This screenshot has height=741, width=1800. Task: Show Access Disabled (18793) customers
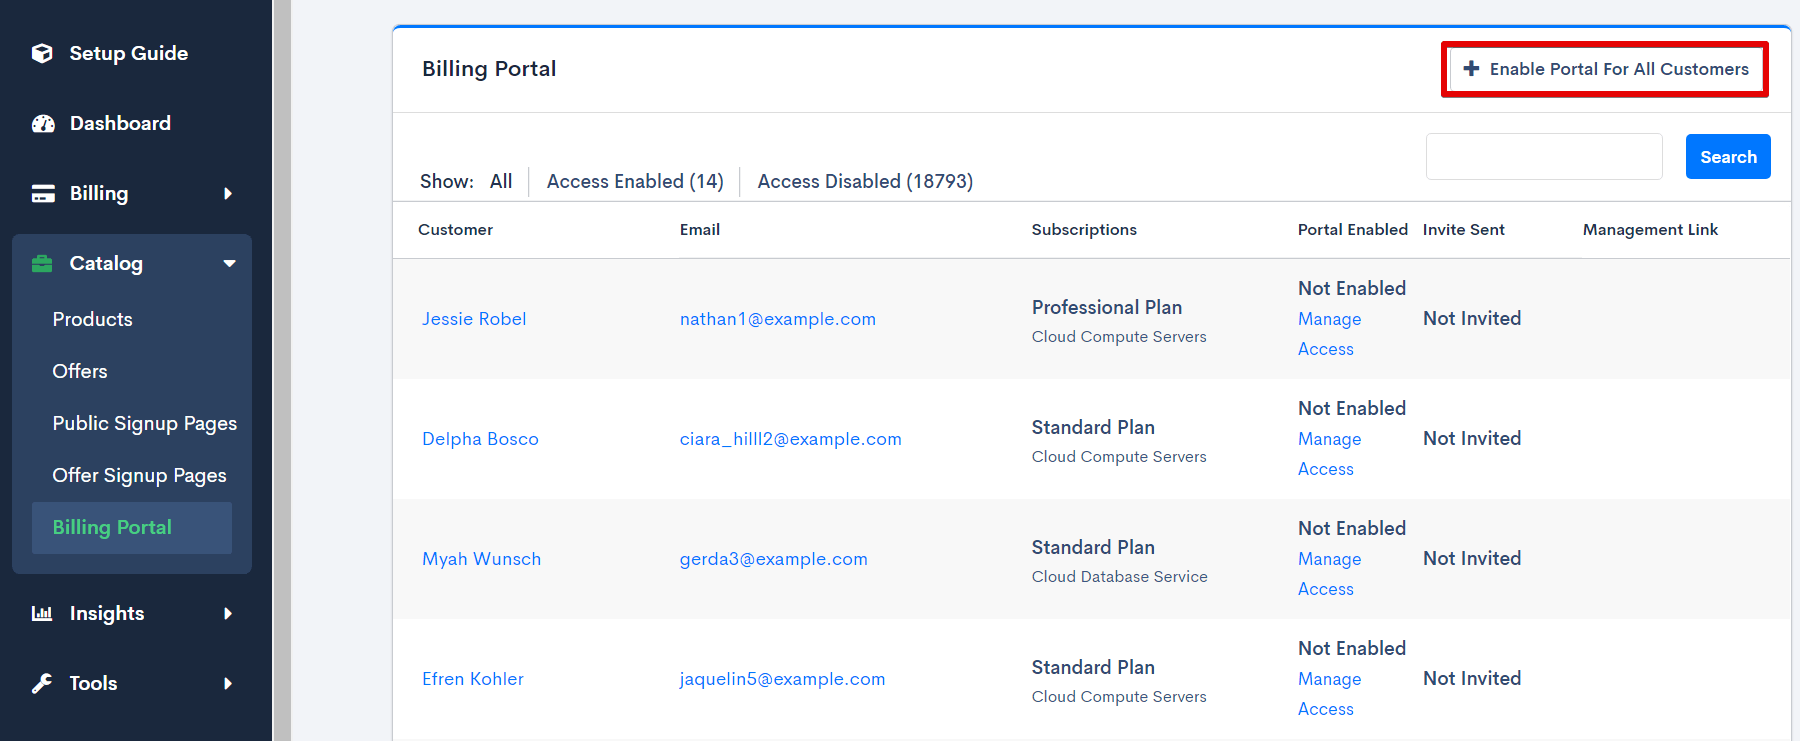864,181
